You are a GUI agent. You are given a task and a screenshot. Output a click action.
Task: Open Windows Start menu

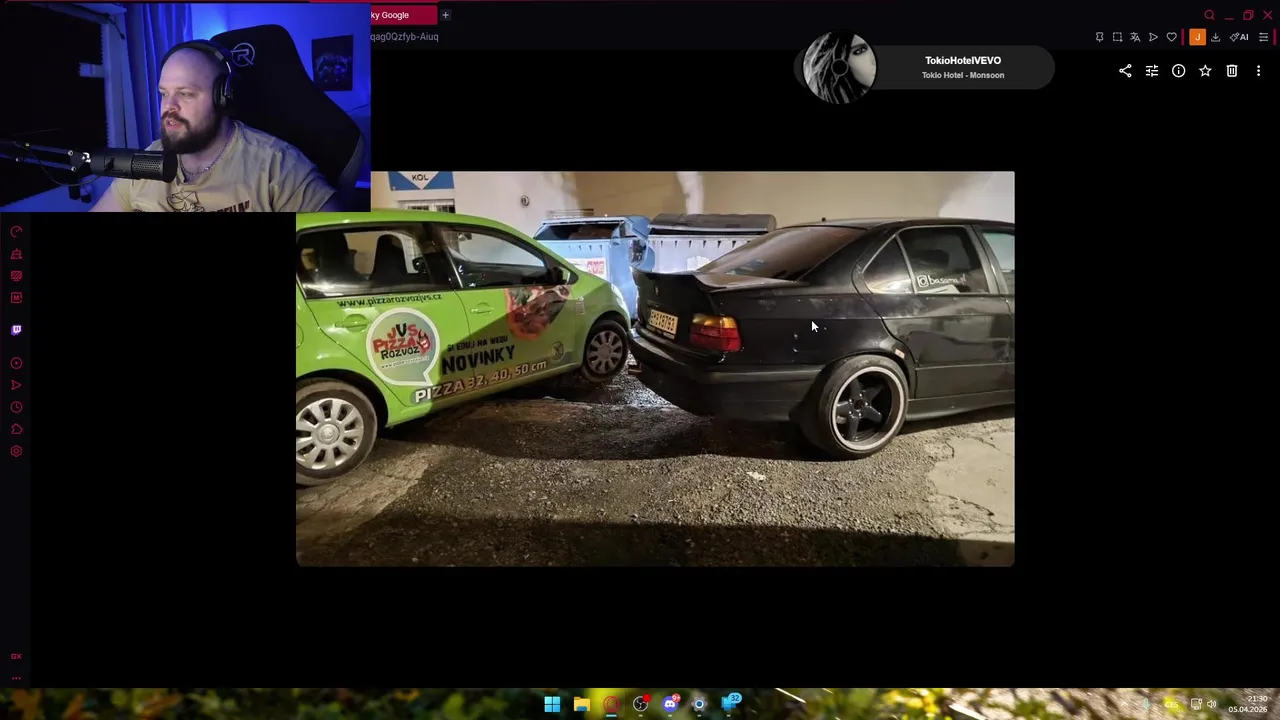[552, 704]
